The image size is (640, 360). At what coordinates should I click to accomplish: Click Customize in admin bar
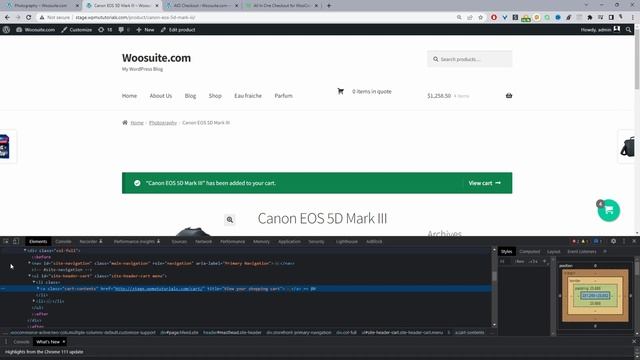tap(77, 29)
